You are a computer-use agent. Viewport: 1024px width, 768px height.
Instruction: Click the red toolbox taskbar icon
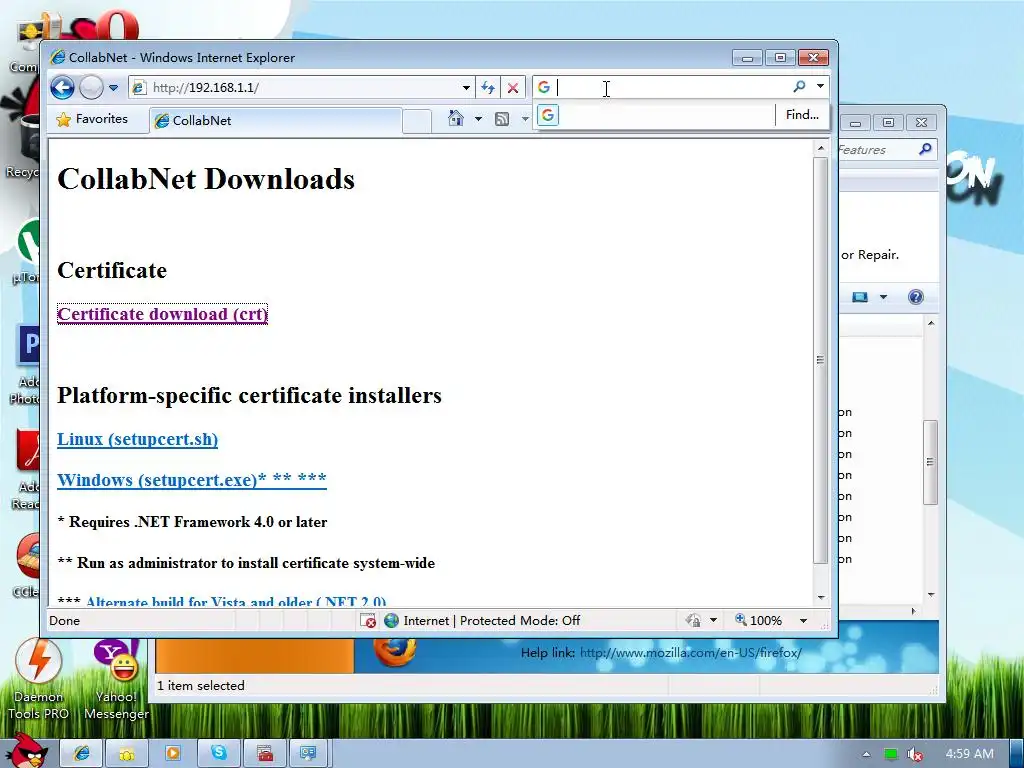click(x=264, y=753)
